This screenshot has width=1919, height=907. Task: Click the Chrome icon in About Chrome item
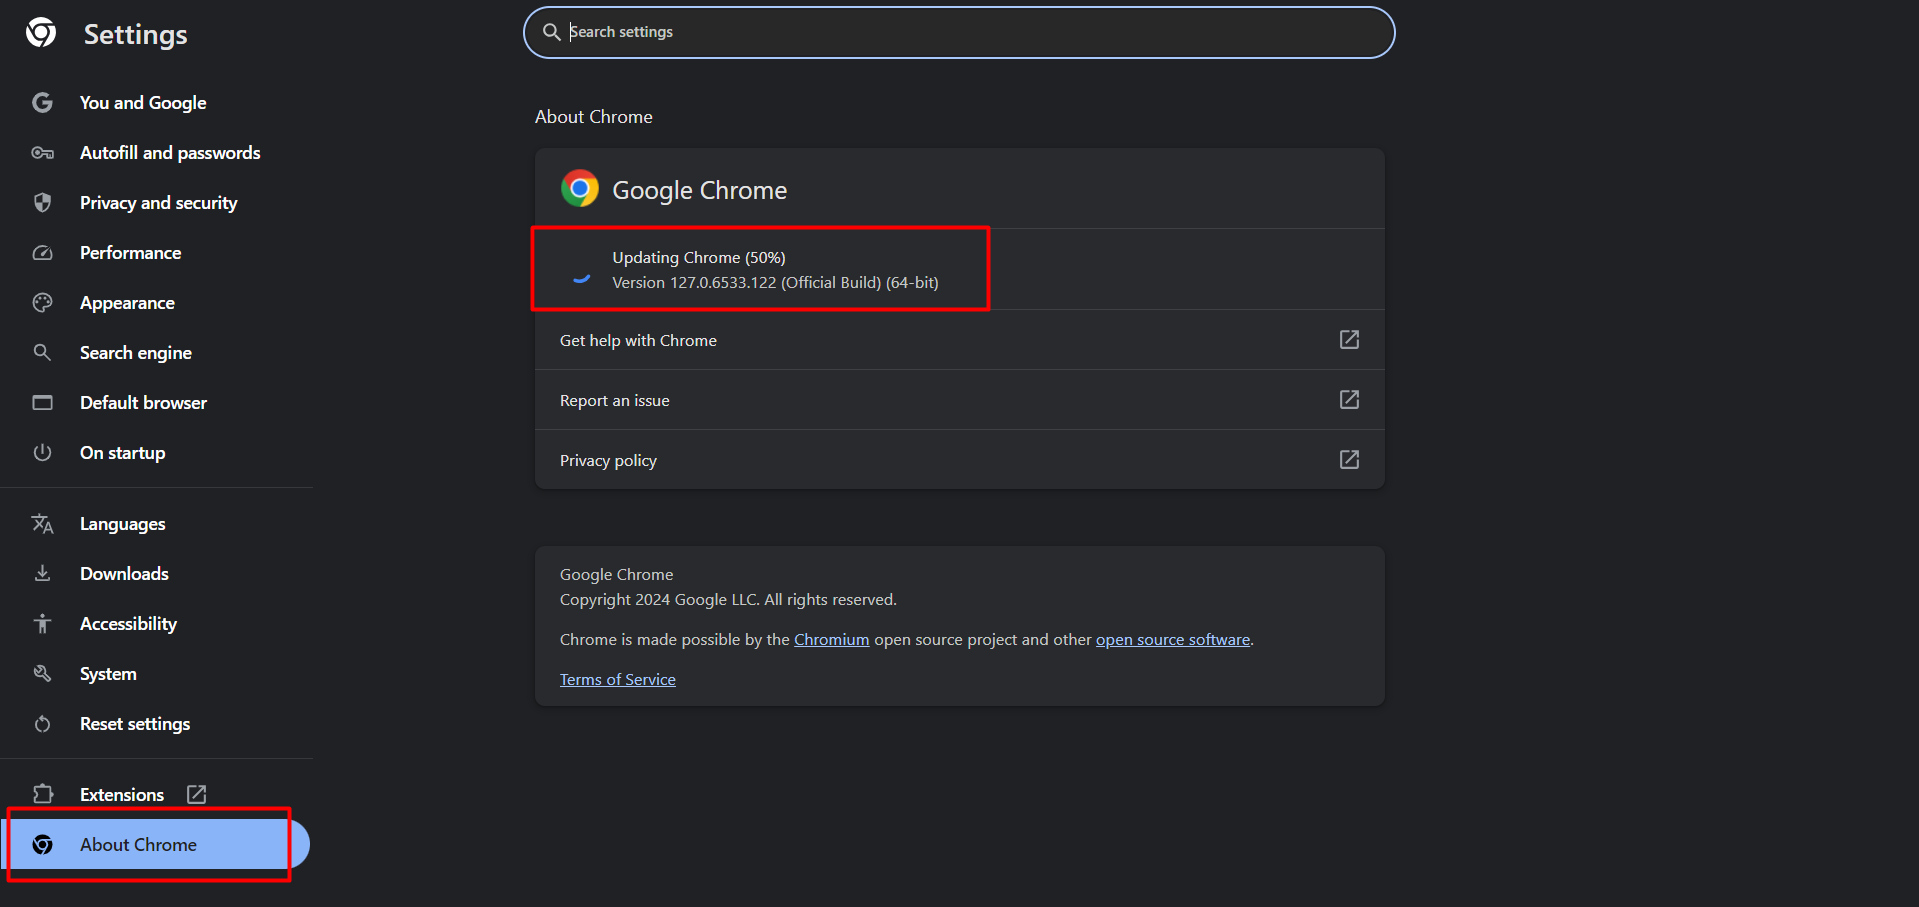(42, 845)
